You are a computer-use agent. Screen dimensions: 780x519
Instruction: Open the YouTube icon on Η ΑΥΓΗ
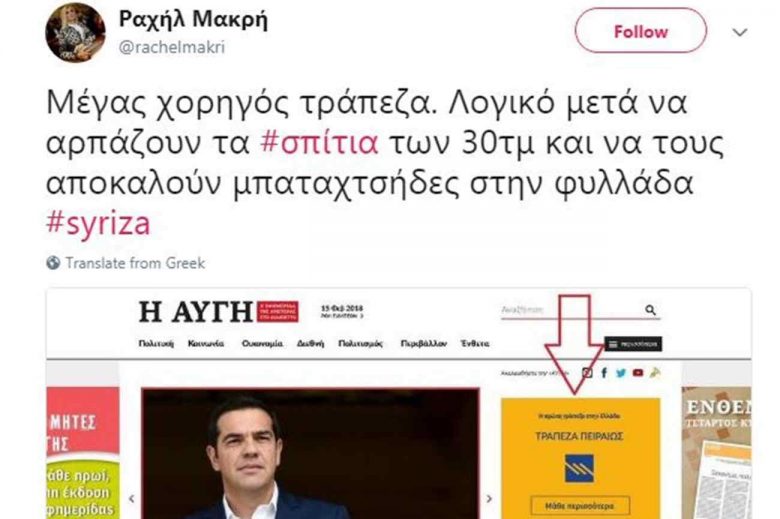pyautogui.click(x=638, y=372)
